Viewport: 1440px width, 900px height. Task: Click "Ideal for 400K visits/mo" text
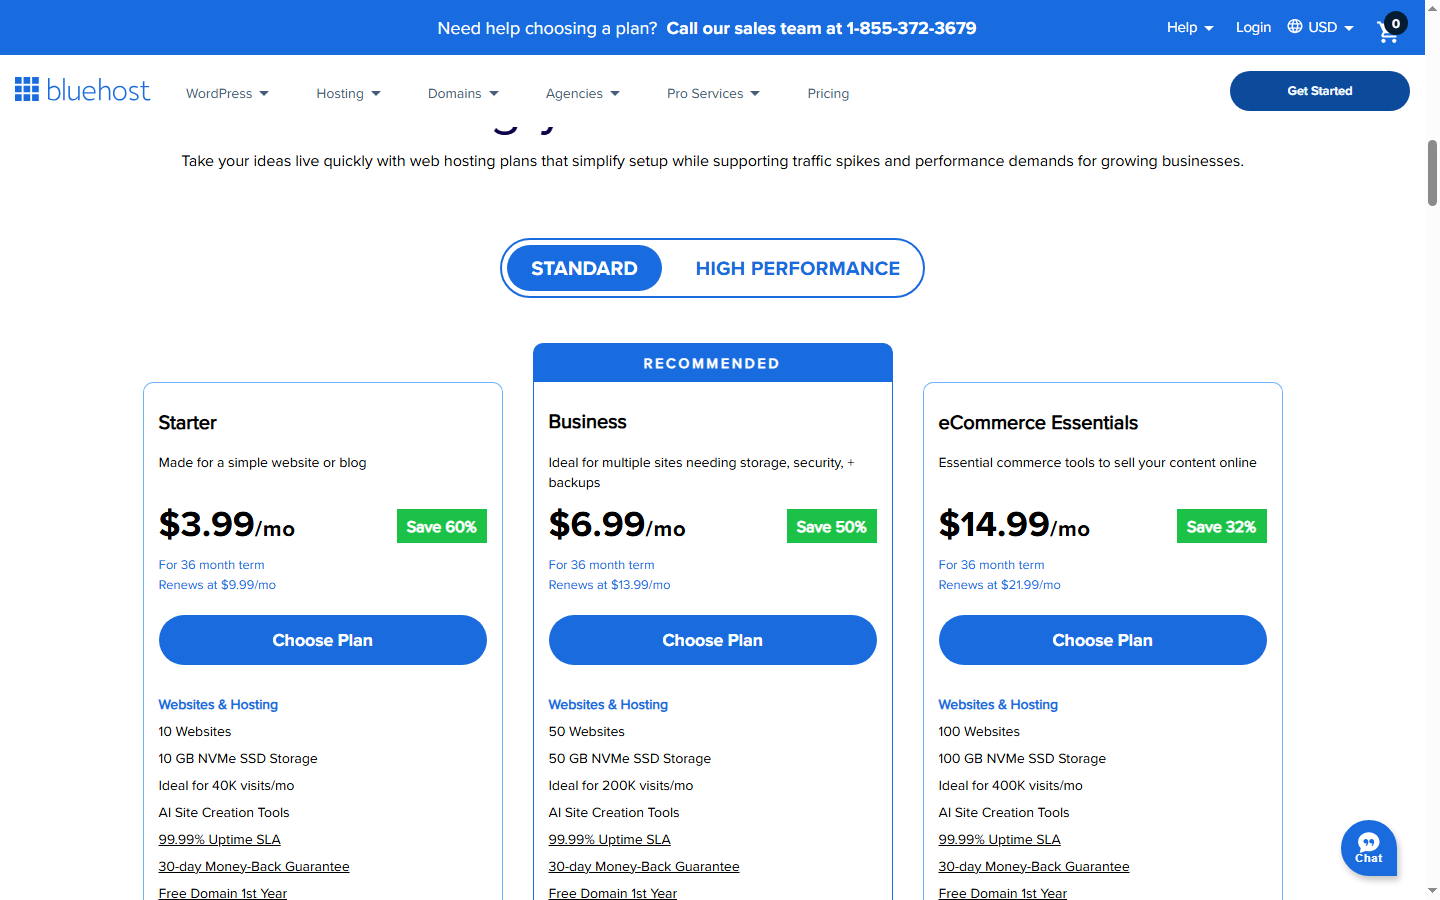[x=1010, y=786]
